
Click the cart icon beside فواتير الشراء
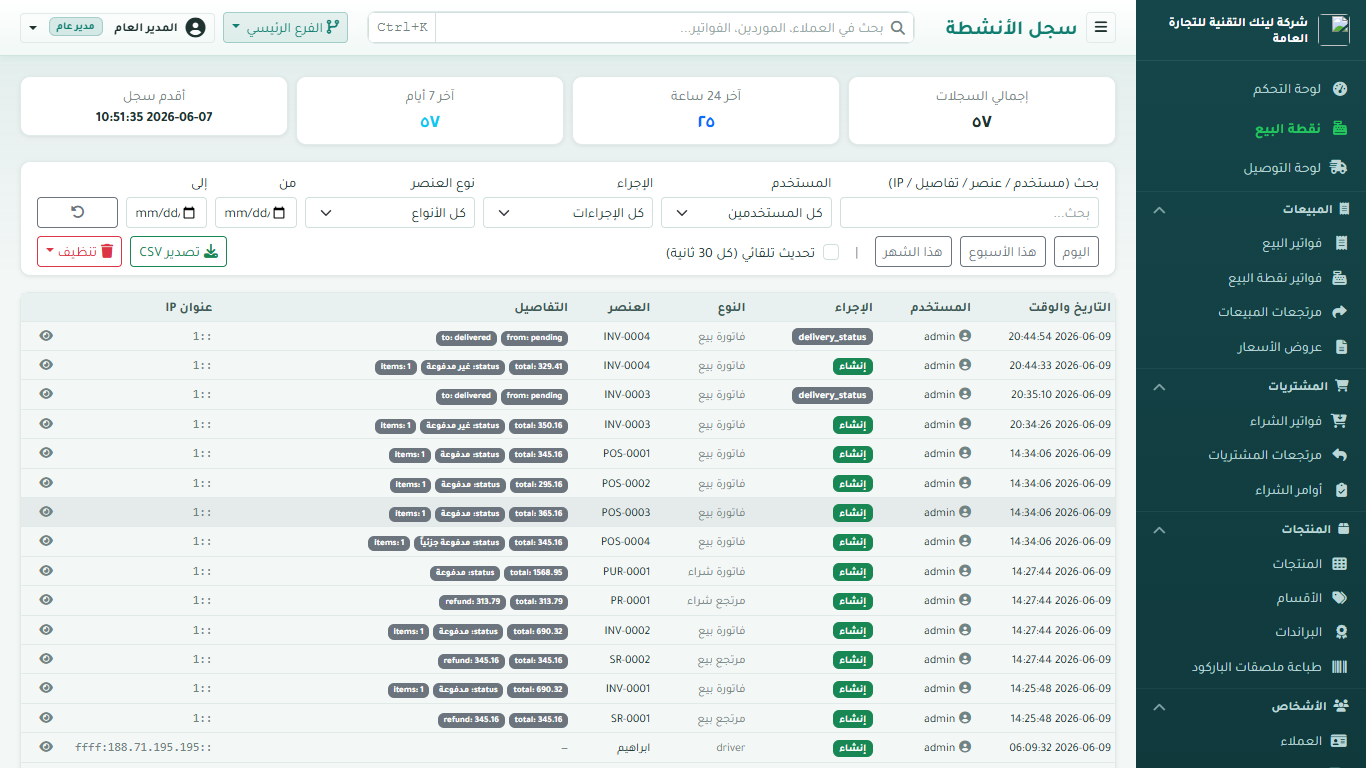tap(1341, 421)
